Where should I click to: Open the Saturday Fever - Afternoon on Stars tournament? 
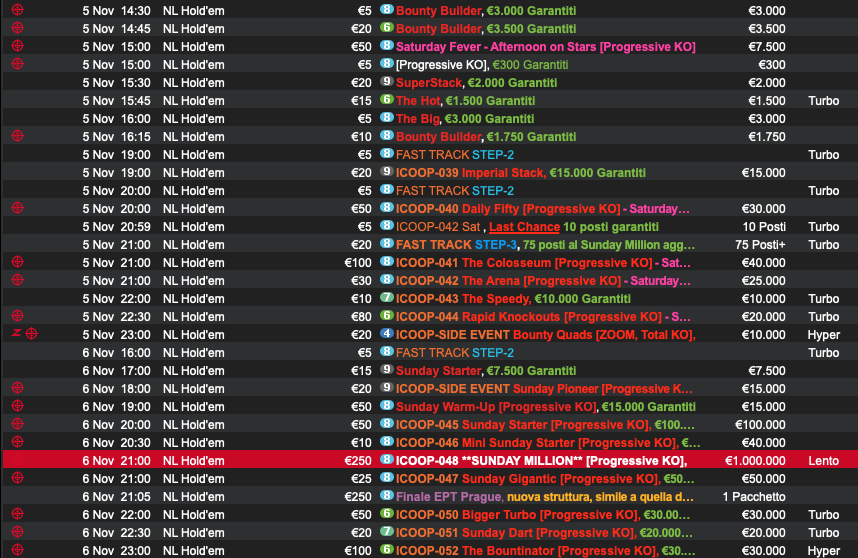tap(546, 47)
